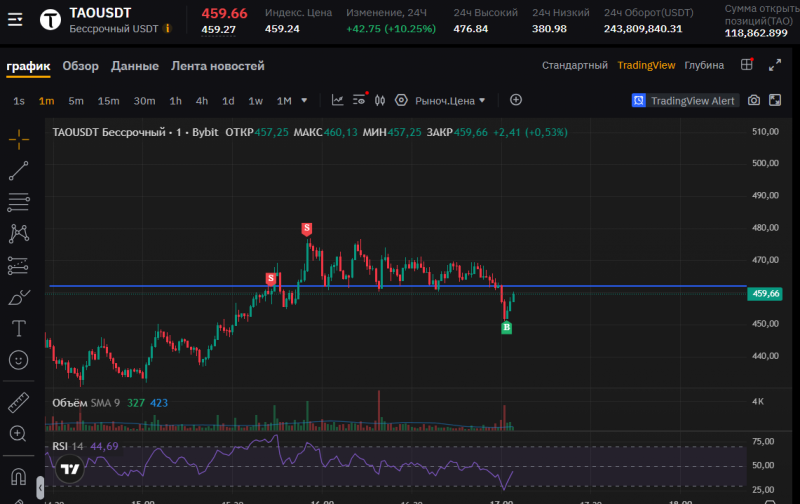This screenshot has height=504, width=800.
Task: Switch to Глубина depth view
Action: (x=704, y=65)
